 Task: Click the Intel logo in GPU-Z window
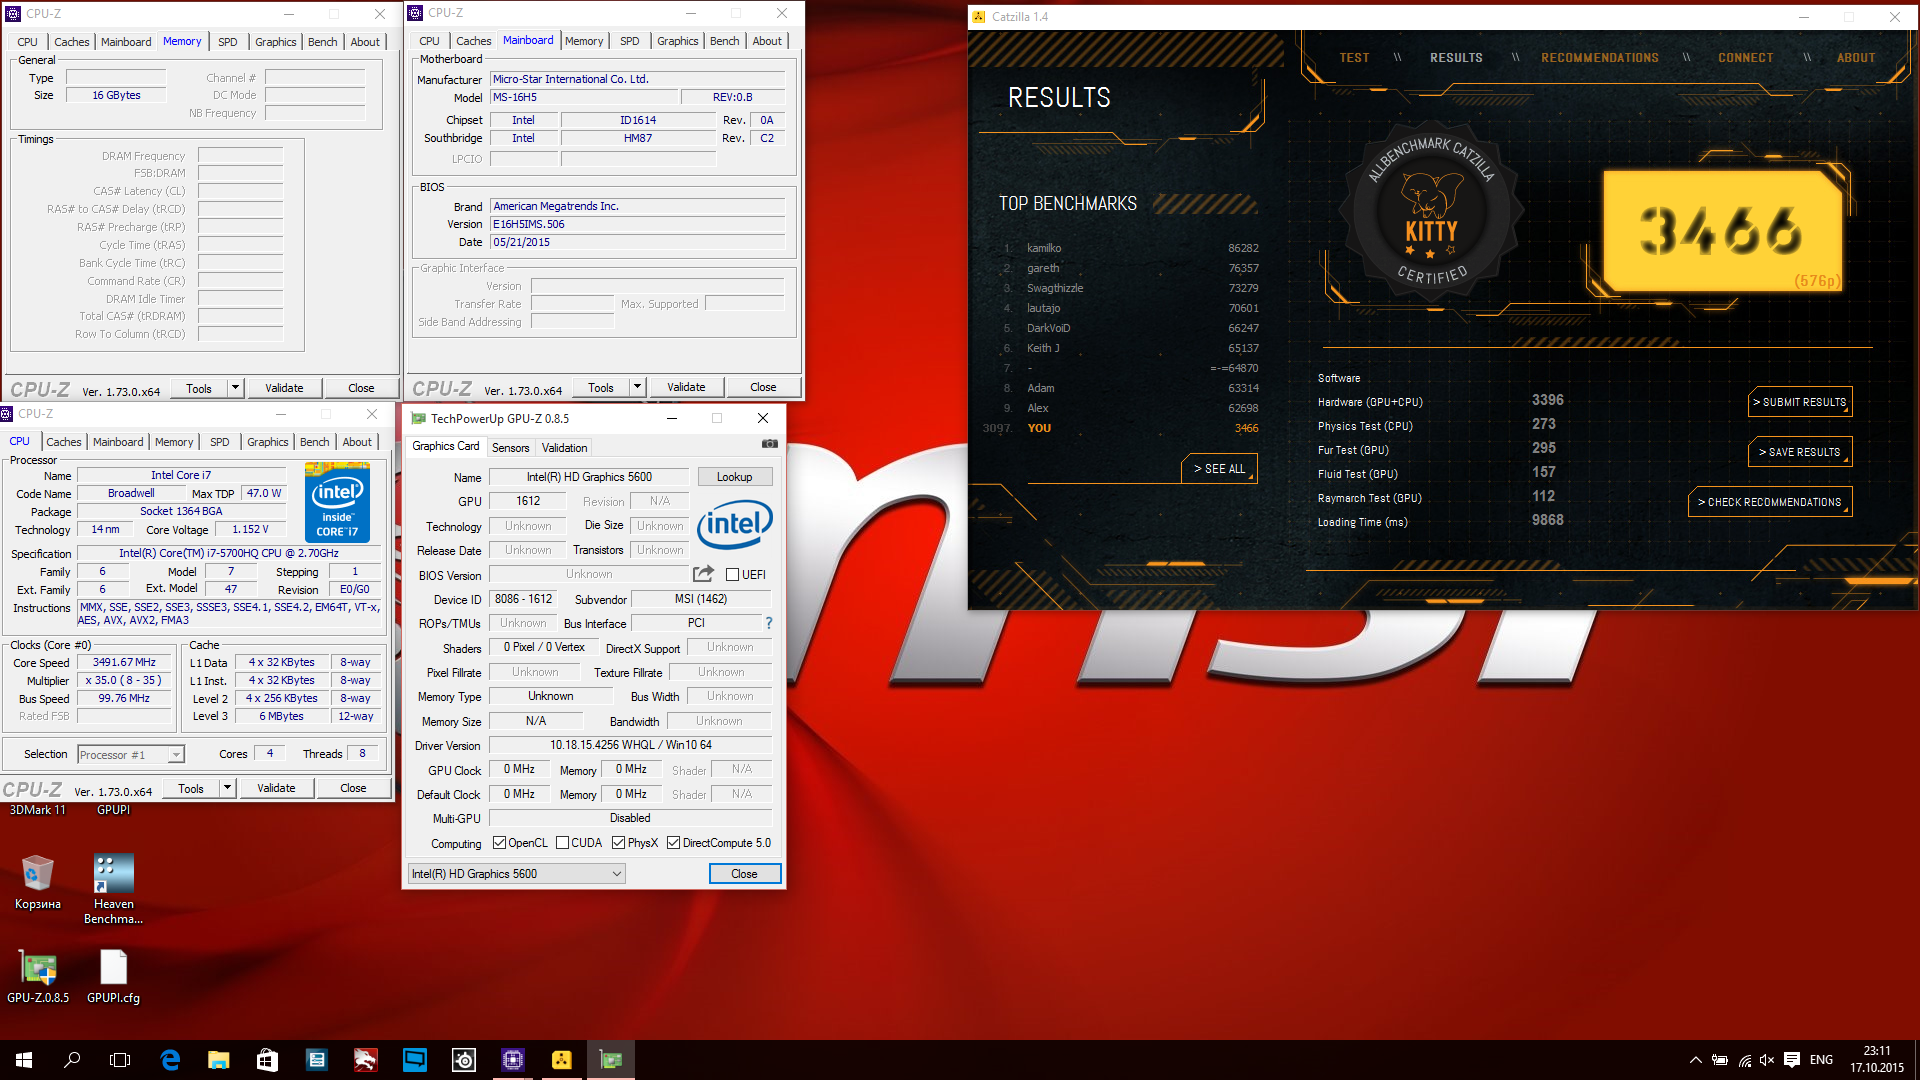click(735, 525)
